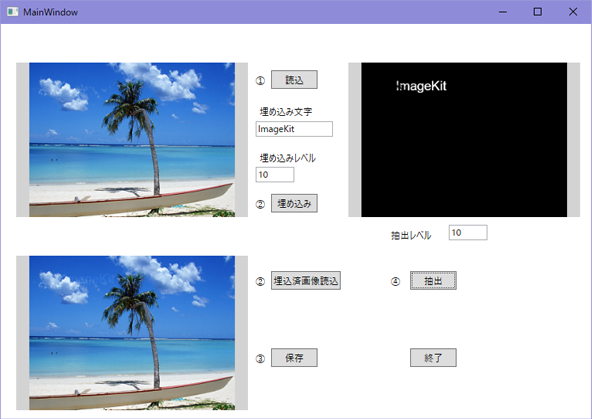Click the 抽出 extract button

433,280
